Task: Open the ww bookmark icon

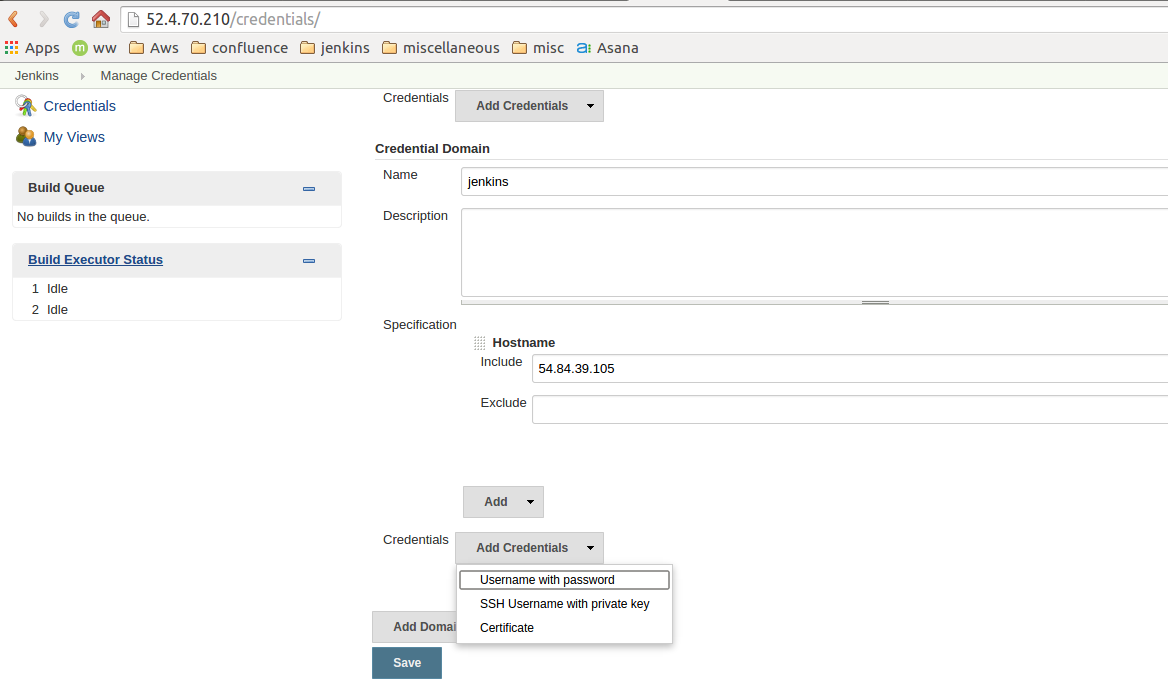Action: [x=80, y=48]
